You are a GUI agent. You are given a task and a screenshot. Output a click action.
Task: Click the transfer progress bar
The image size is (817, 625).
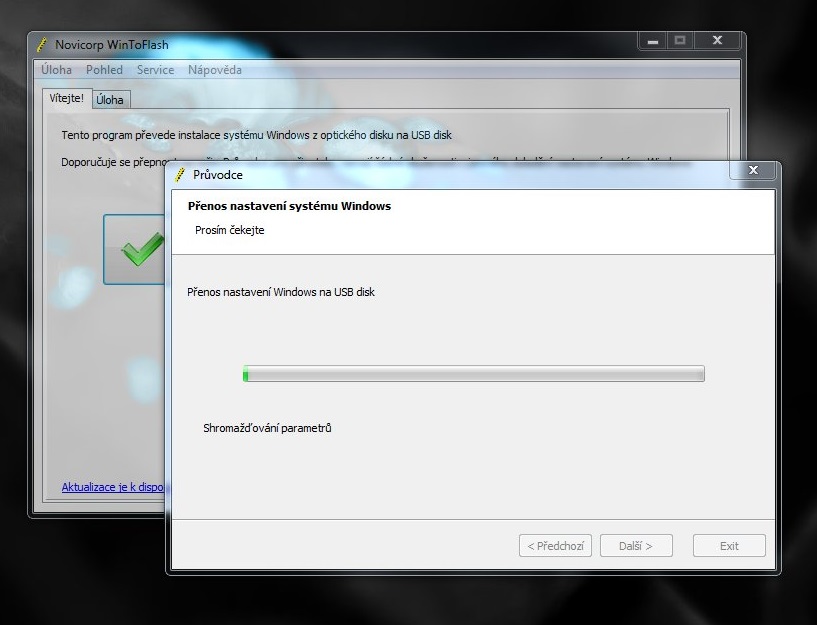click(x=474, y=373)
